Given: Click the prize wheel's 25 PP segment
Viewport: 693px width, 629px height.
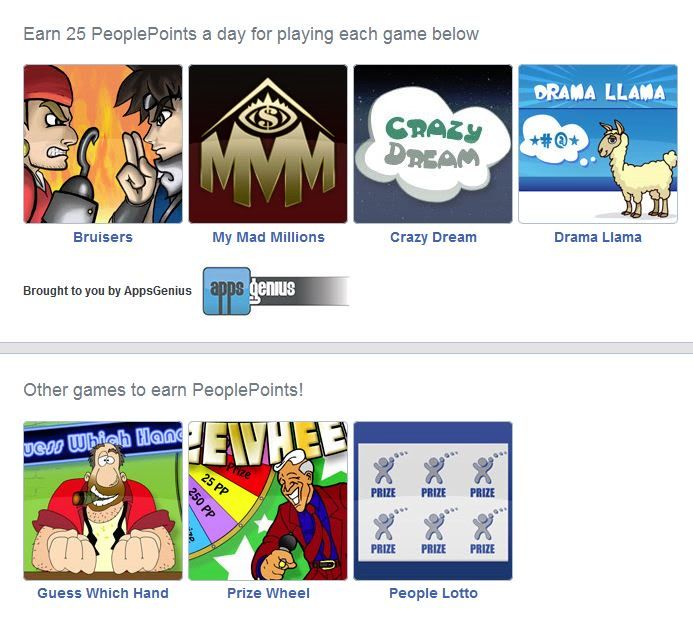Looking at the screenshot, I should point(215,484).
